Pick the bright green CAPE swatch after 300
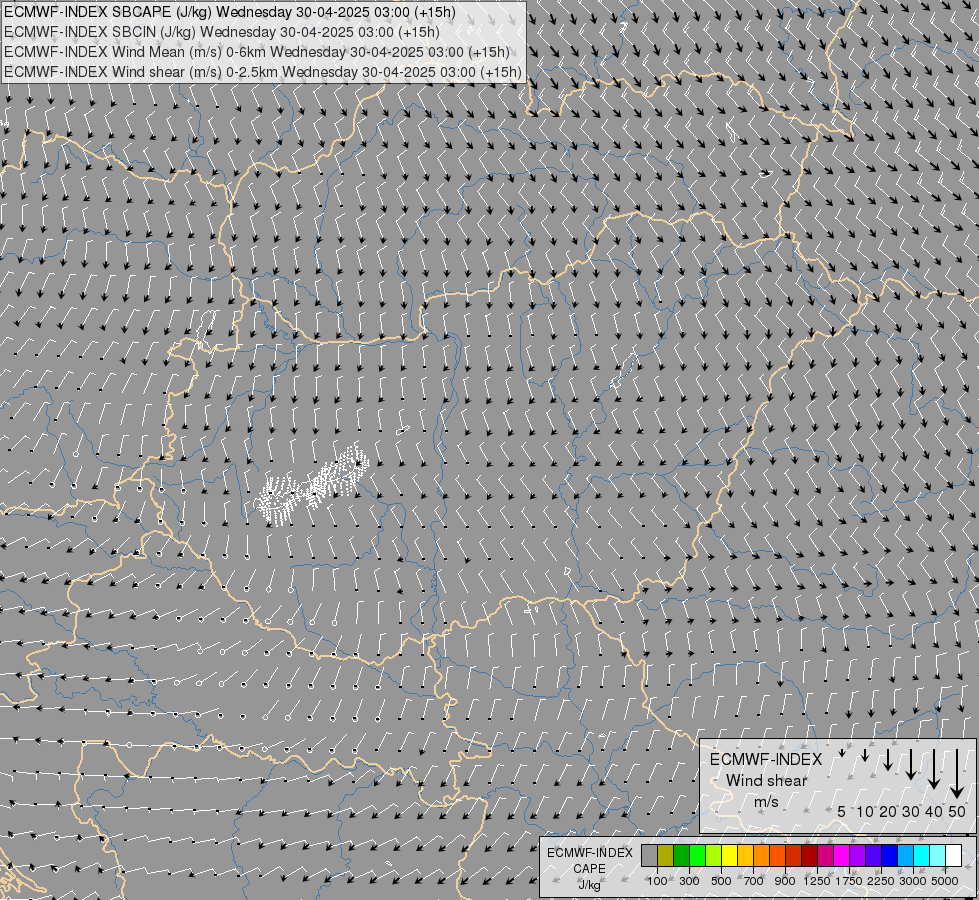This screenshot has width=979, height=900. [x=697, y=855]
